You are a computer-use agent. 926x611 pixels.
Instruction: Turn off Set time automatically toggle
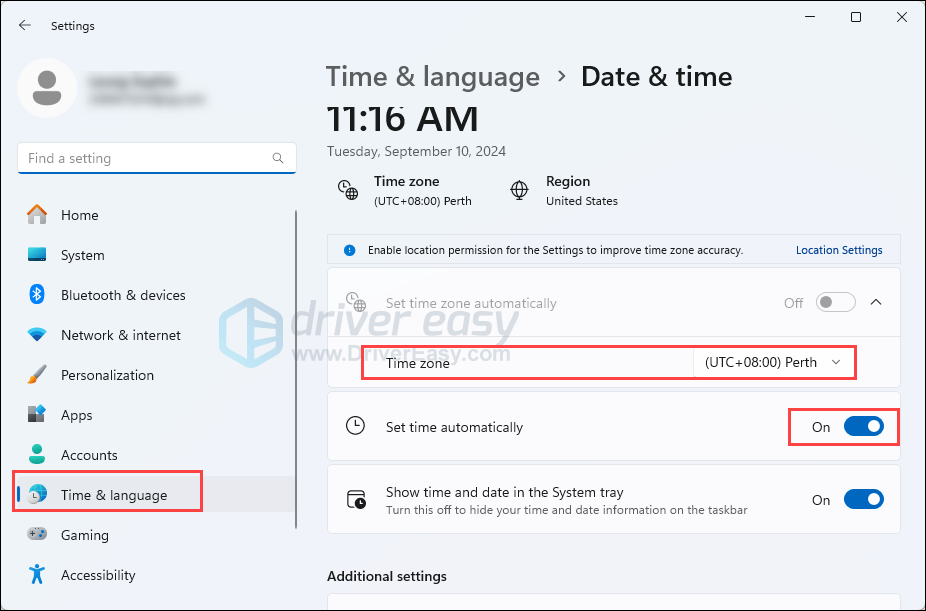863,426
